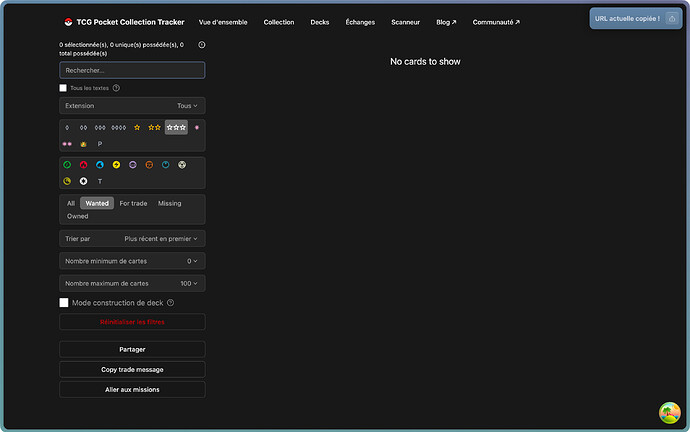The width and height of the screenshot is (690, 432).
Task: Click Réinitialiser les filtres button
Action: (132, 322)
